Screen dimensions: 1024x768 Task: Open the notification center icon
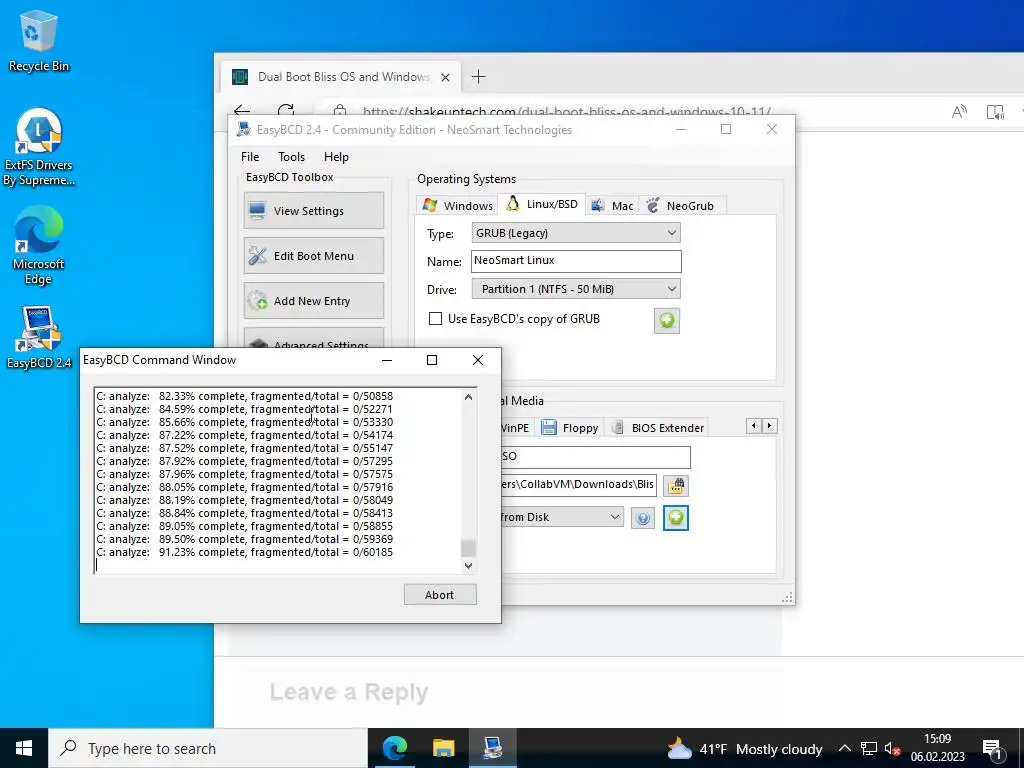pyautogui.click(x=993, y=748)
